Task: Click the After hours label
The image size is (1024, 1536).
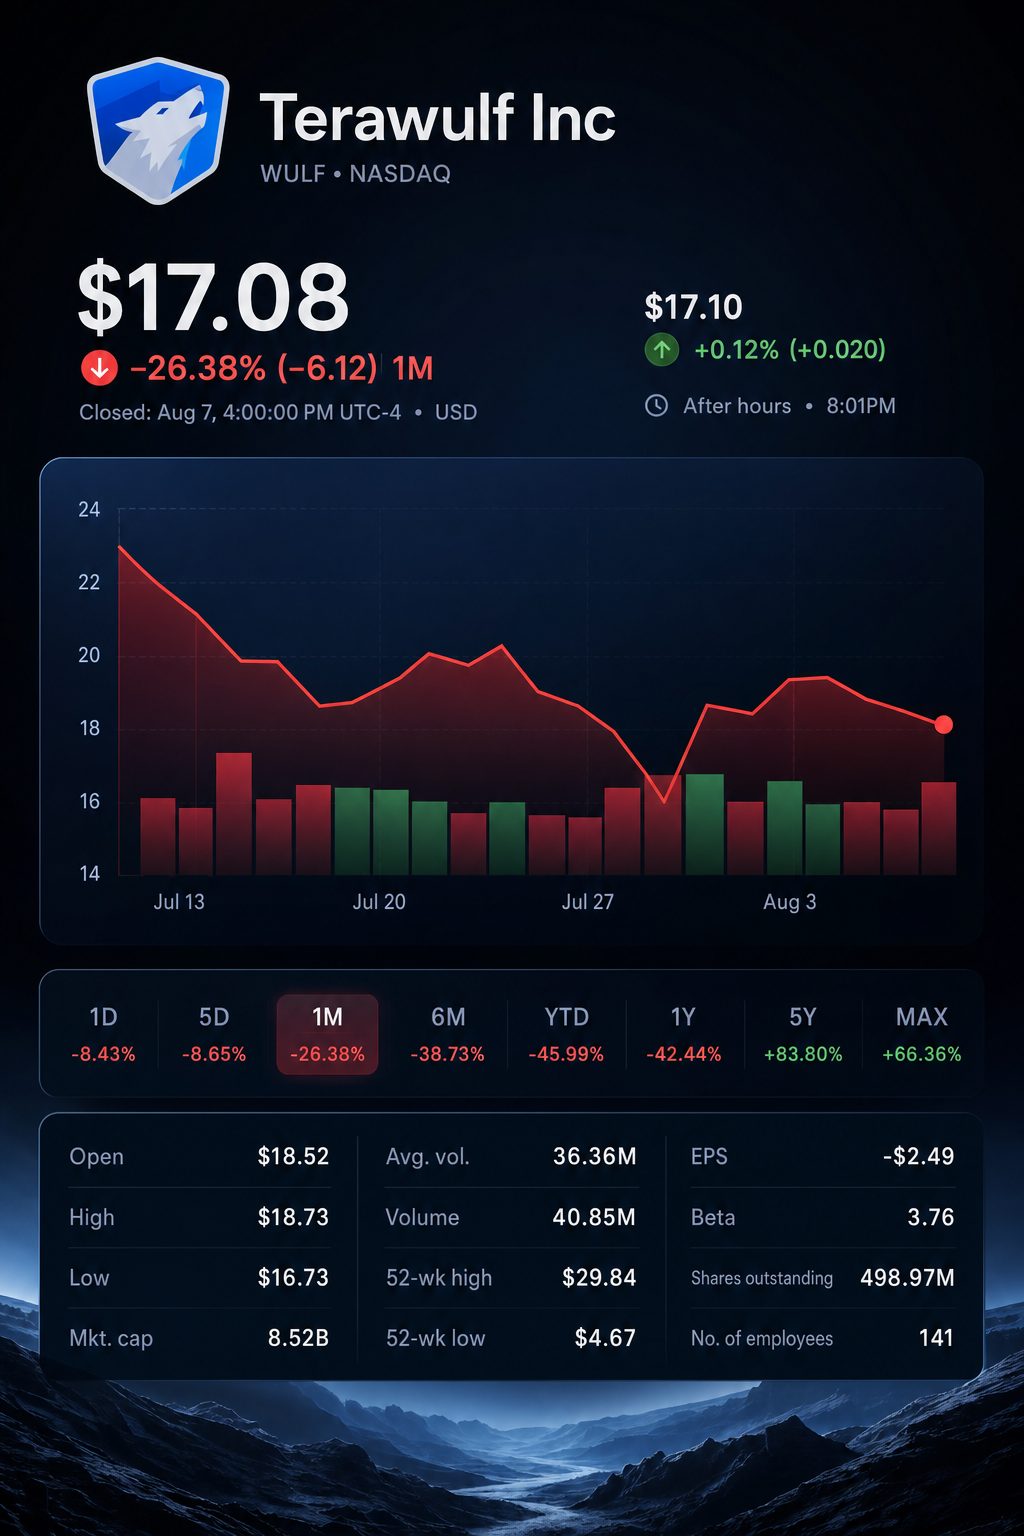Action: coord(737,406)
